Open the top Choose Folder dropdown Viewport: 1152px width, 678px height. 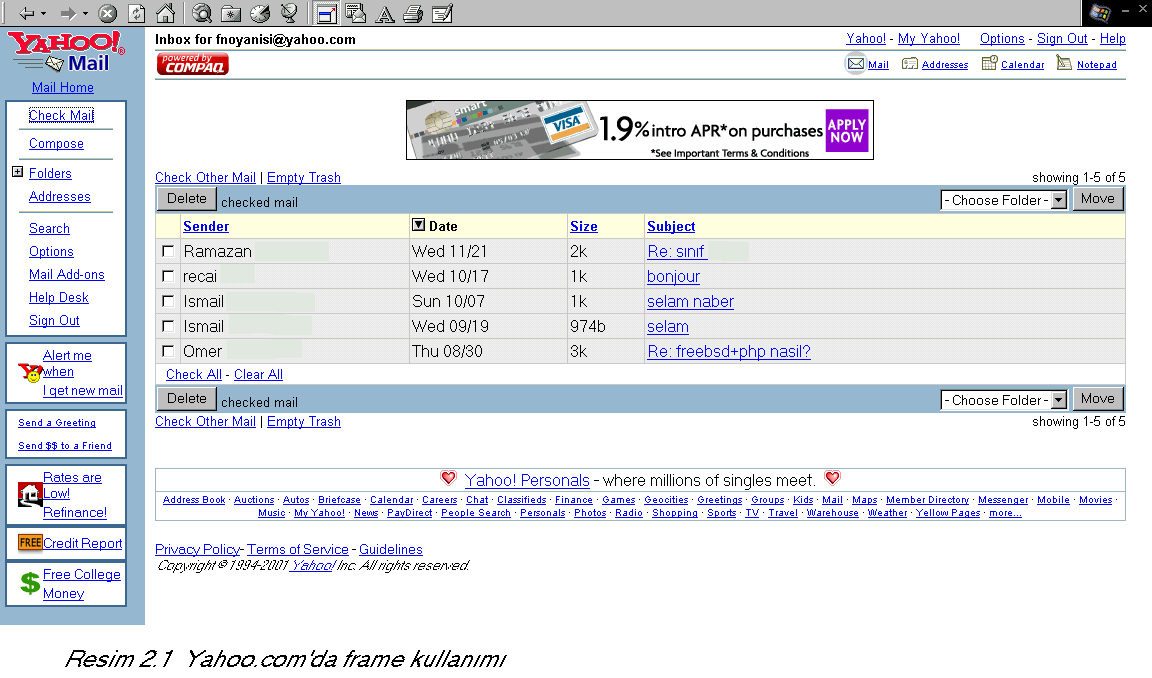point(1004,200)
